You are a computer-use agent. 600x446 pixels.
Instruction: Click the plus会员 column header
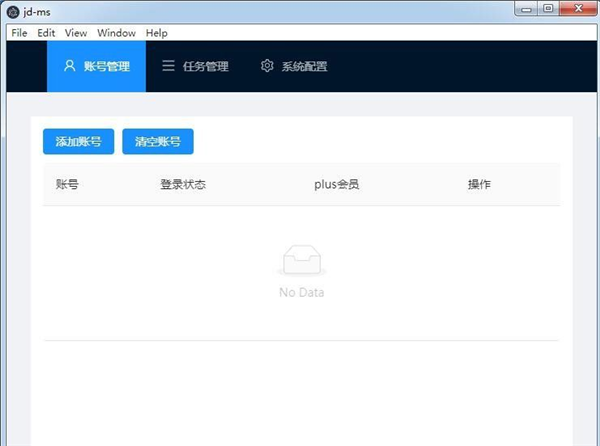click(336, 184)
